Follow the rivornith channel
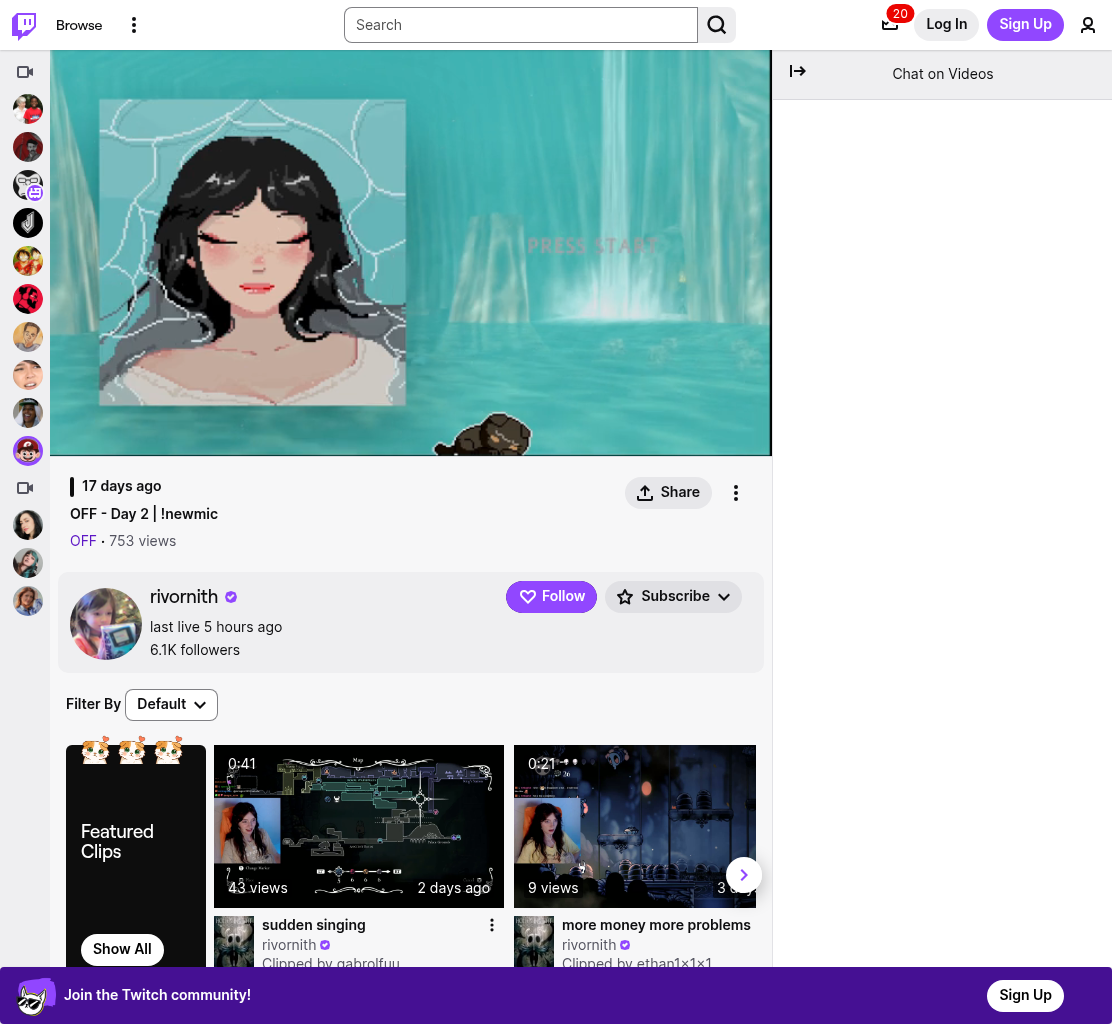The width and height of the screenshot is (1112, 1024). tap(551, 596)
